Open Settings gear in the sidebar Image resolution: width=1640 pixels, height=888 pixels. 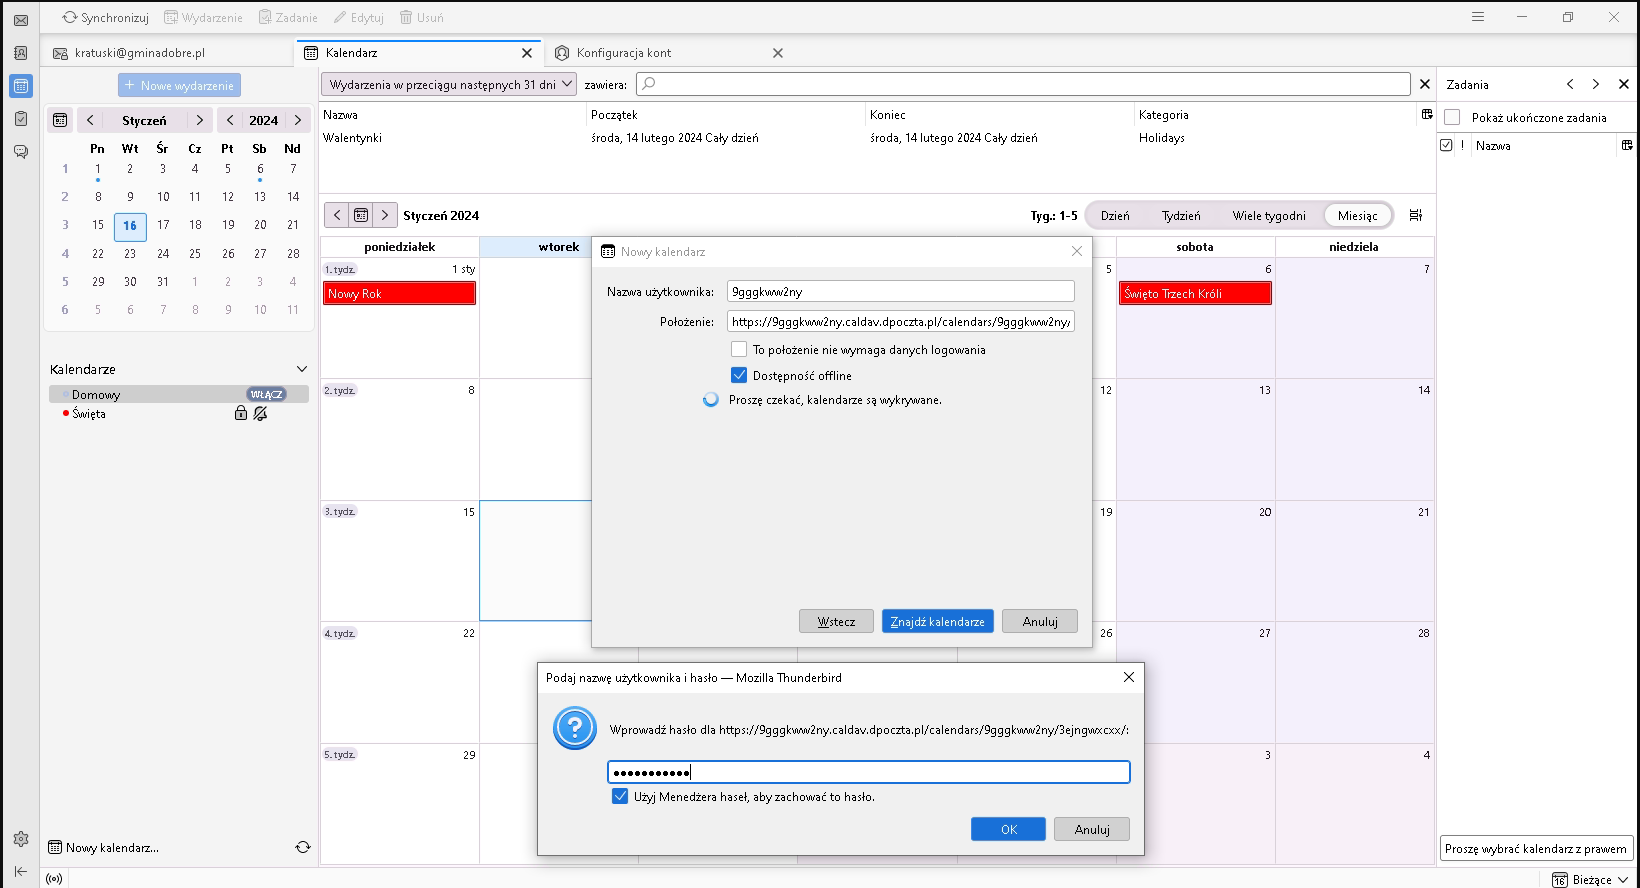click(20, 839)
